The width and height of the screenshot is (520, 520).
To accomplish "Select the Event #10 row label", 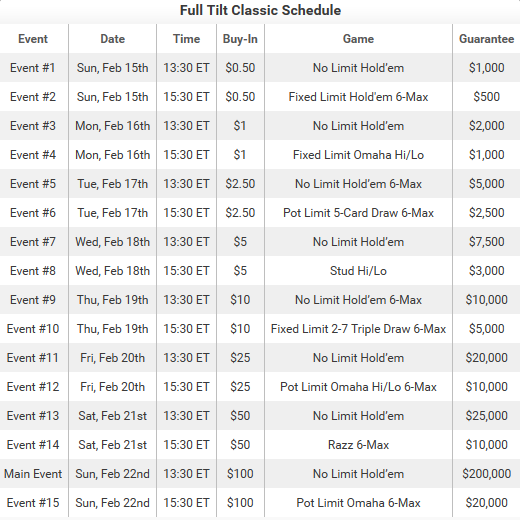I will pos(33,329).
